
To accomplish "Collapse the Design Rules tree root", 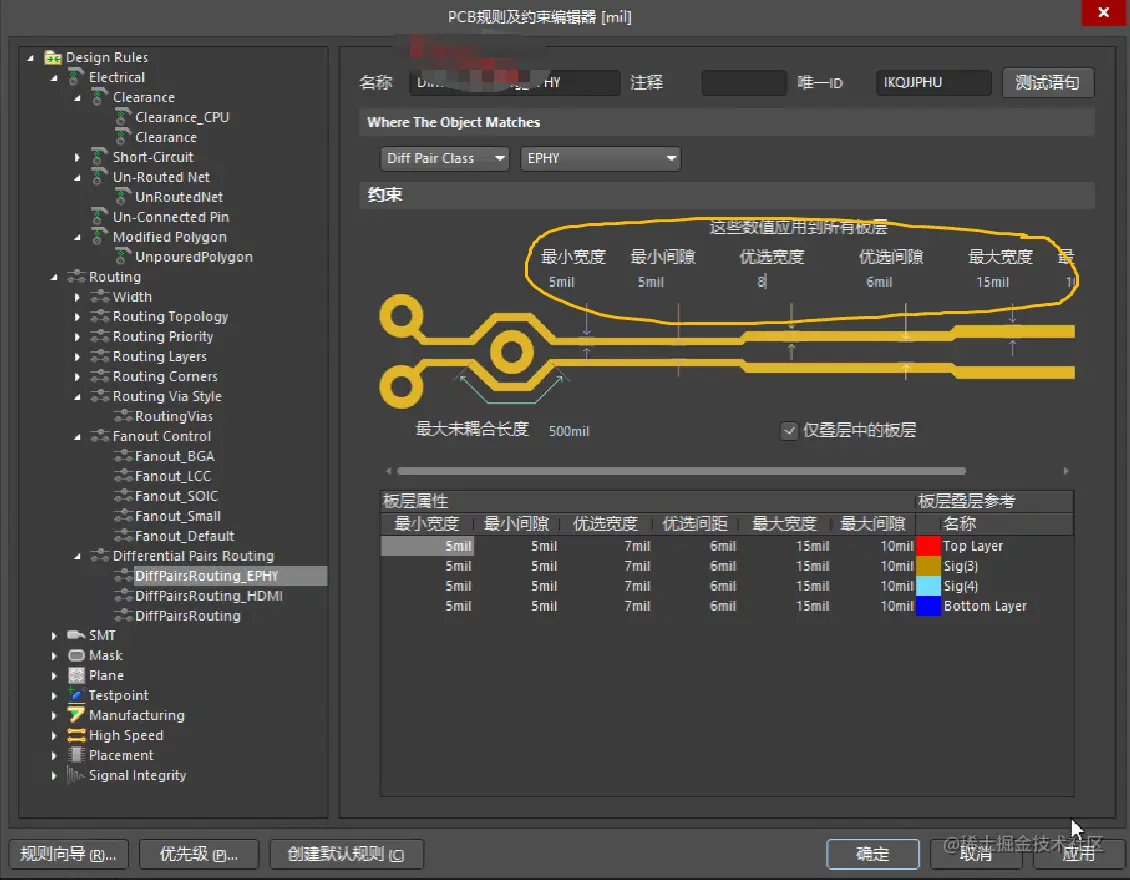I will tap(30, 58).
